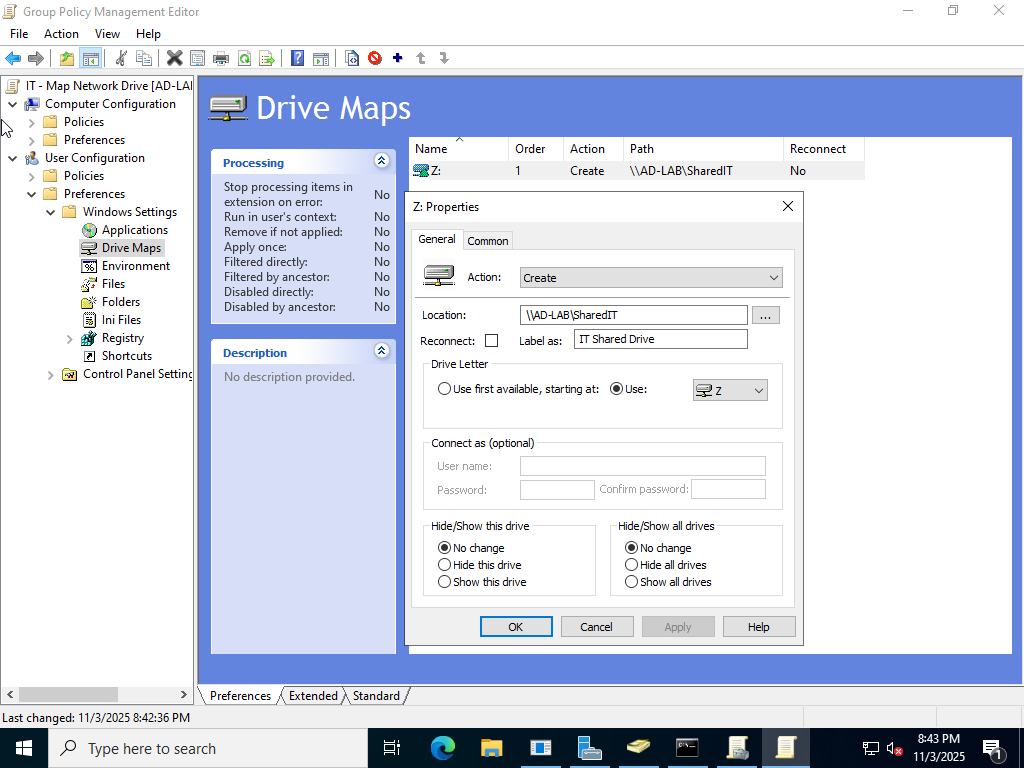Select the Environment node in the tree
This screenshot has height=768, width=1024.
coord(135,266)
